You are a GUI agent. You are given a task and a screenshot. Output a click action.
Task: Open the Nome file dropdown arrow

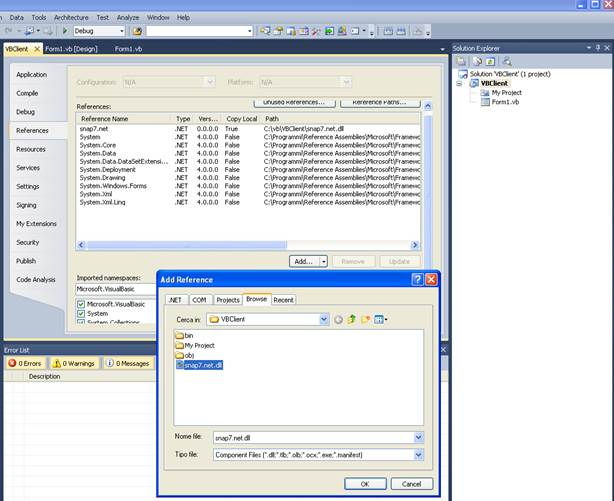(x=419, y=437)
